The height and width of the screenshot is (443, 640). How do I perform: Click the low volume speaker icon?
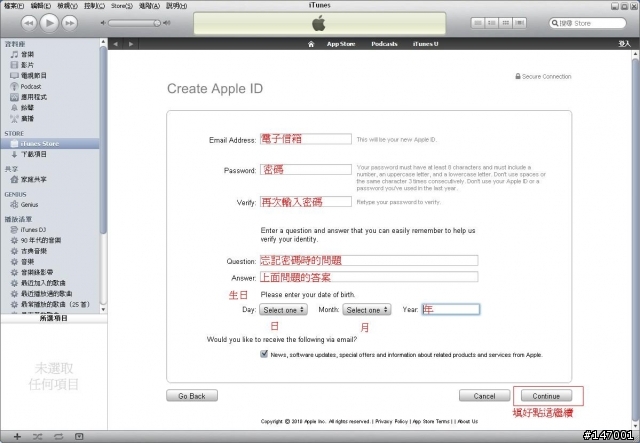(x=103, y=23)
